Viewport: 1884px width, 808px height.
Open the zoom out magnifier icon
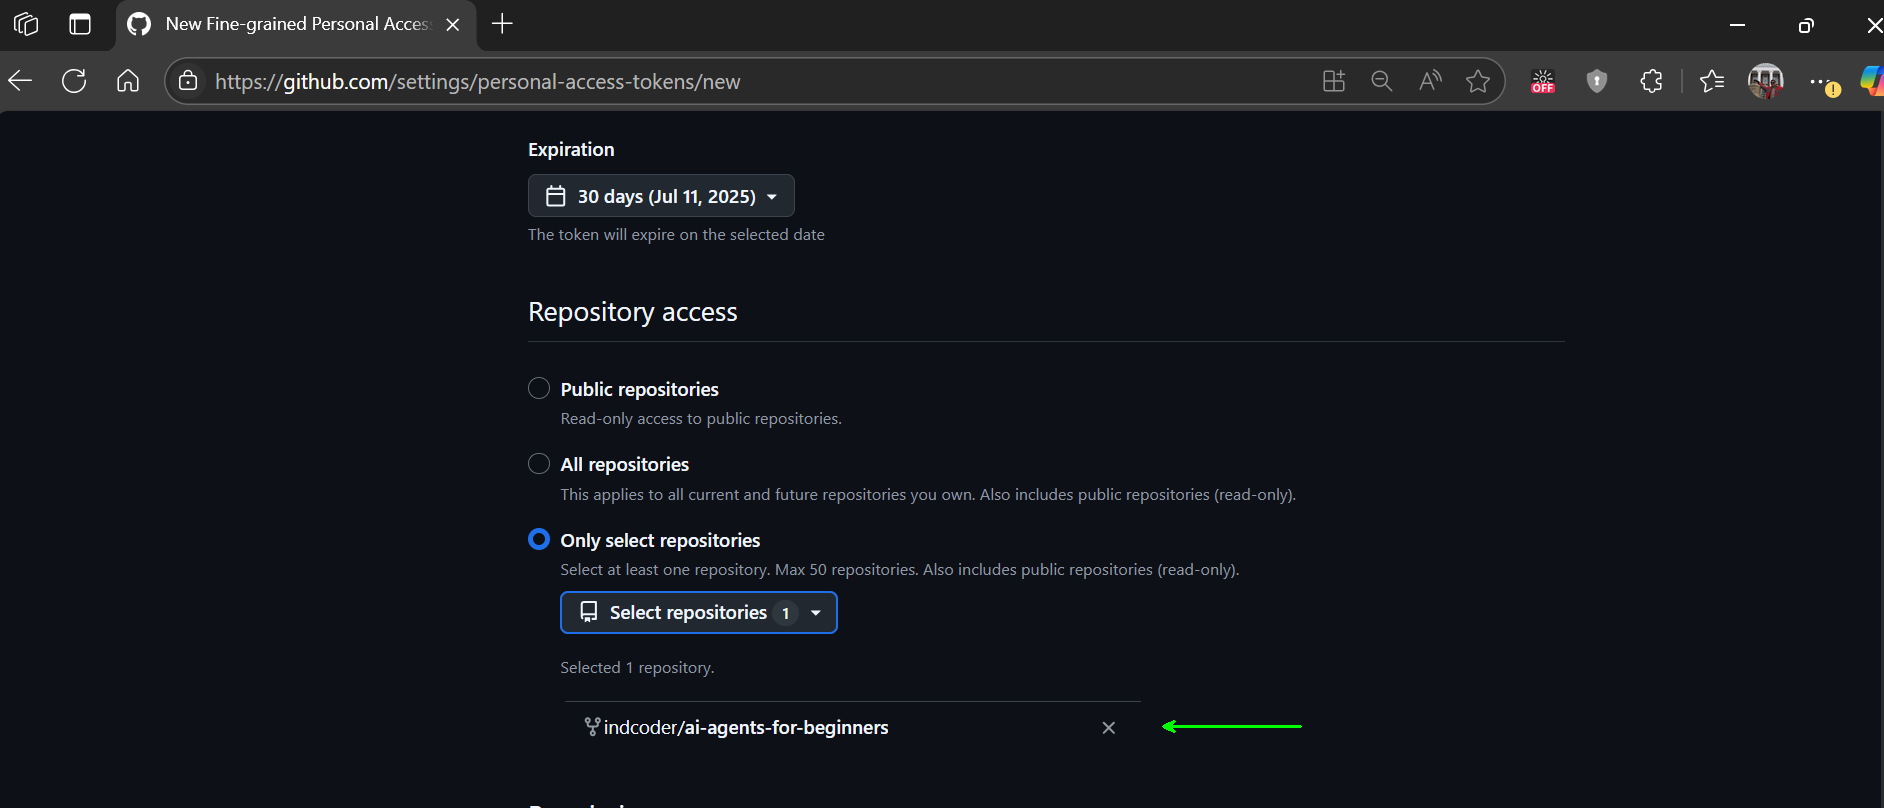tap(1382, 81)
